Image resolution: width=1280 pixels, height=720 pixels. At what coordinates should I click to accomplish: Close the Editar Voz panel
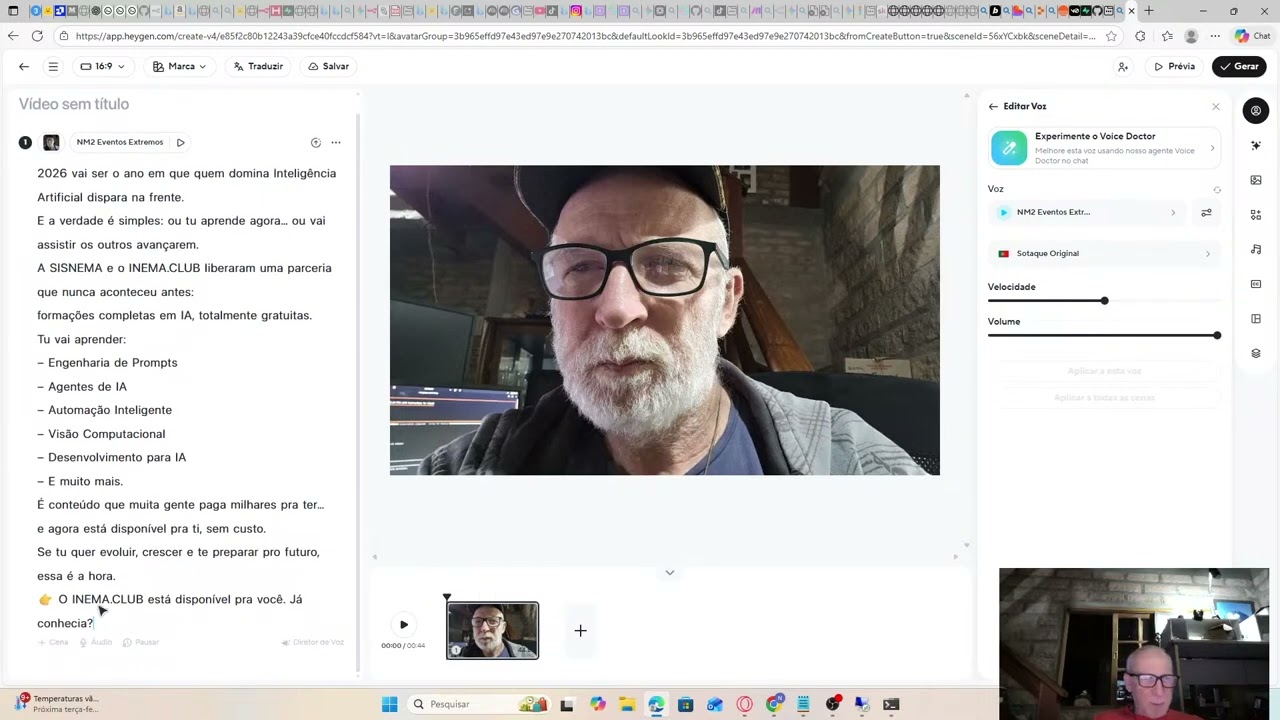(x=1216, y=107)
